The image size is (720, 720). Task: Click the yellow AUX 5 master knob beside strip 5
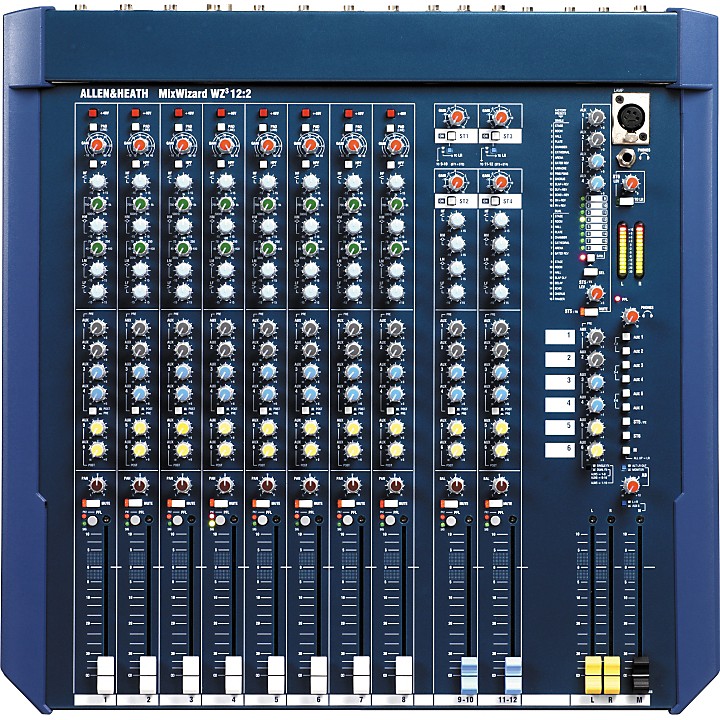[x=596, y=427]
